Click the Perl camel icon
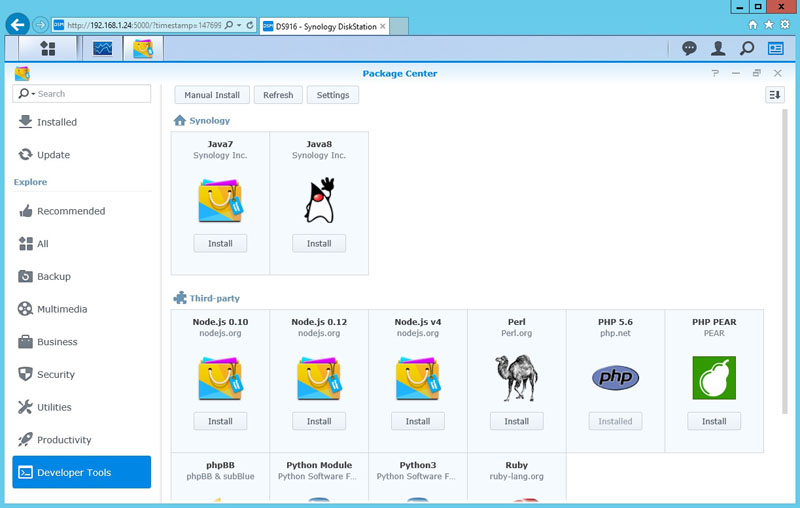Viewport: 800px width, 508px height. 516,377
